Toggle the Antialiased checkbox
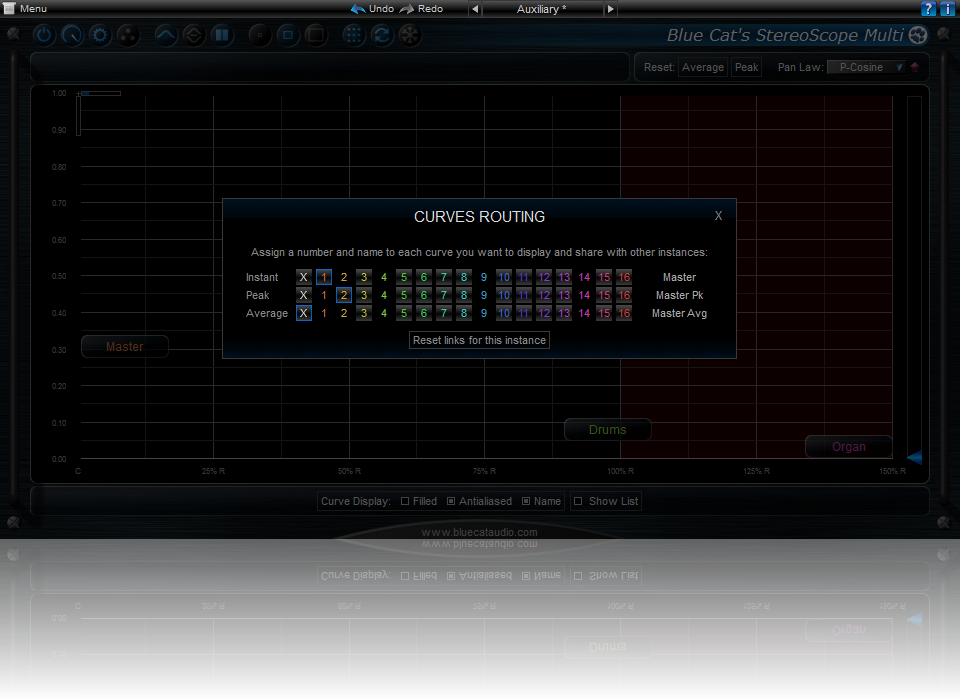 click(x=451, y=501)
